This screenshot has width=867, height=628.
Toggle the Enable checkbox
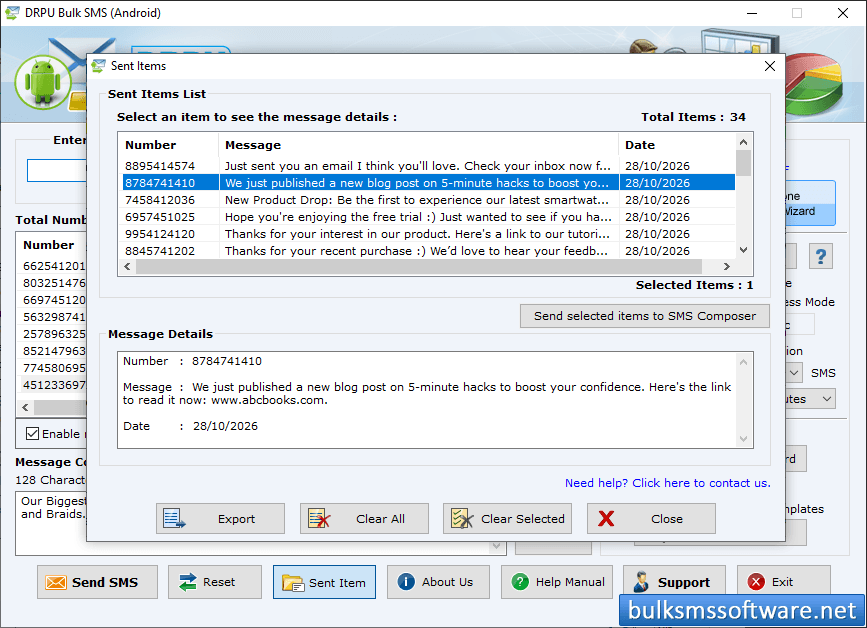pyautogui.click(x=33, y=434)
